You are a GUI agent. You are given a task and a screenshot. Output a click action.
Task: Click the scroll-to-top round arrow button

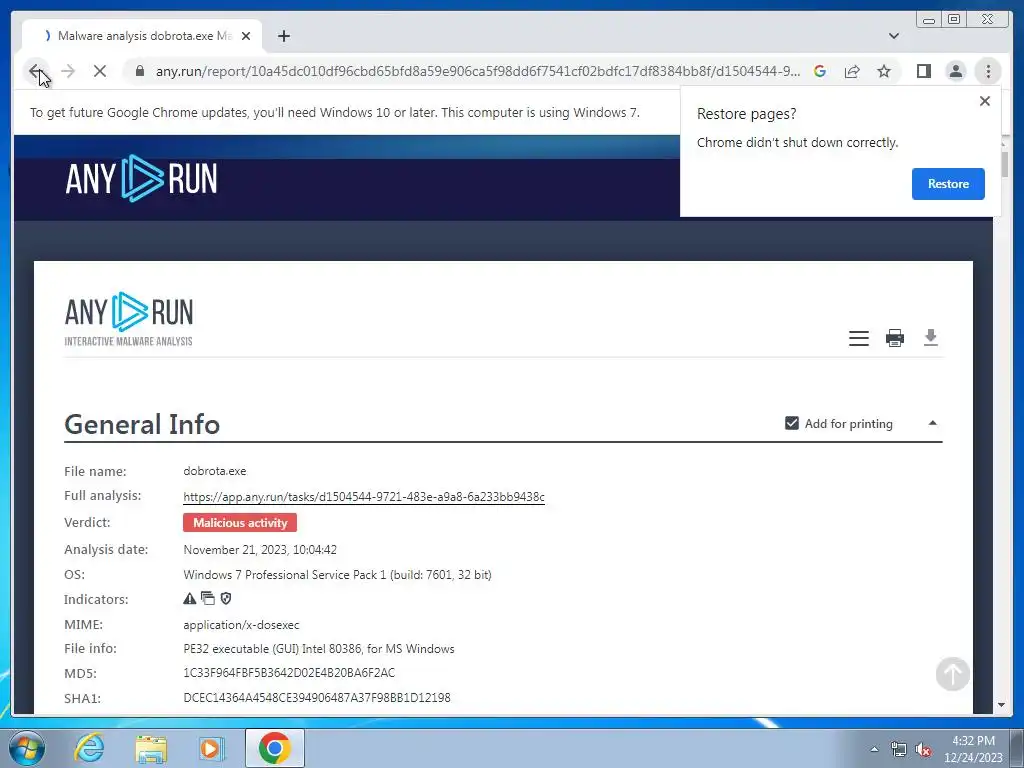pos(953,674)
